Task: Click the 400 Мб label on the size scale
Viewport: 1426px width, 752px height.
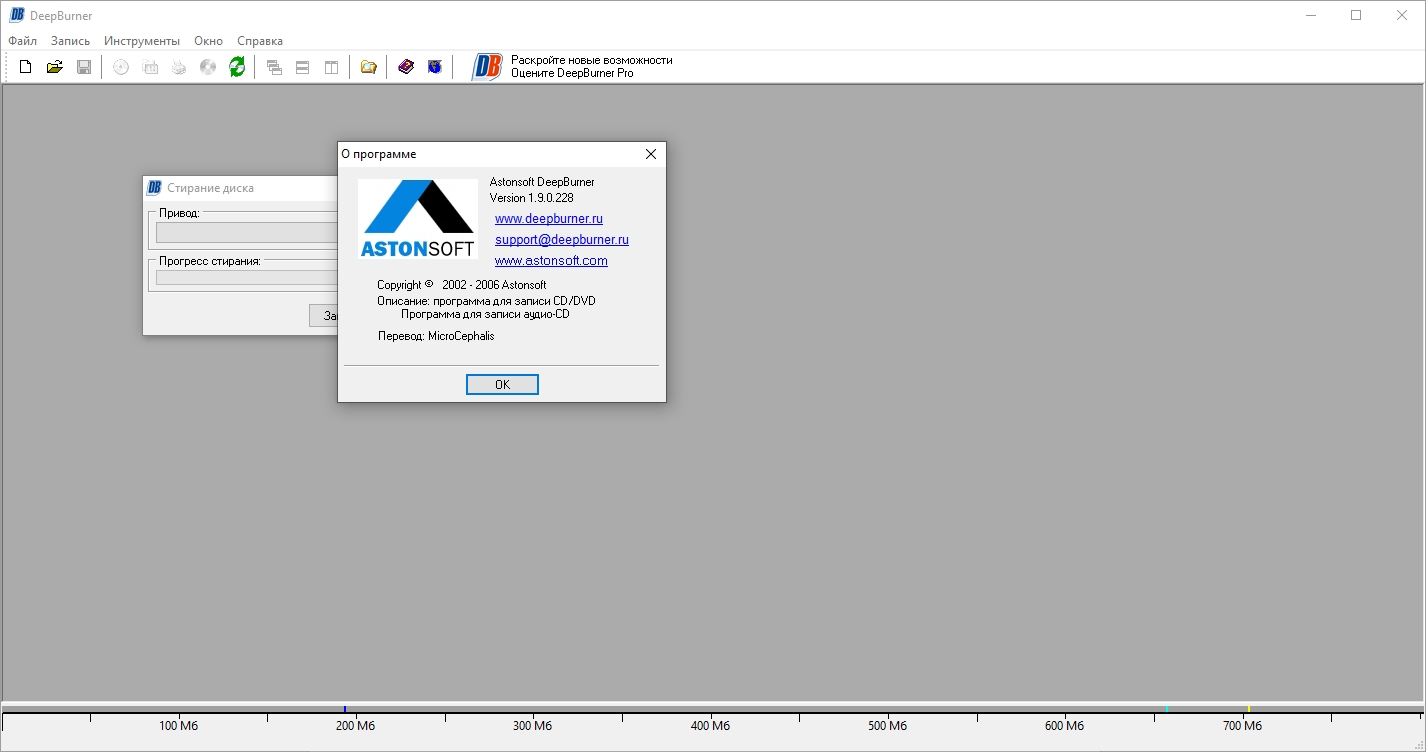Action: pyautogui.click(x=710, y=726)
